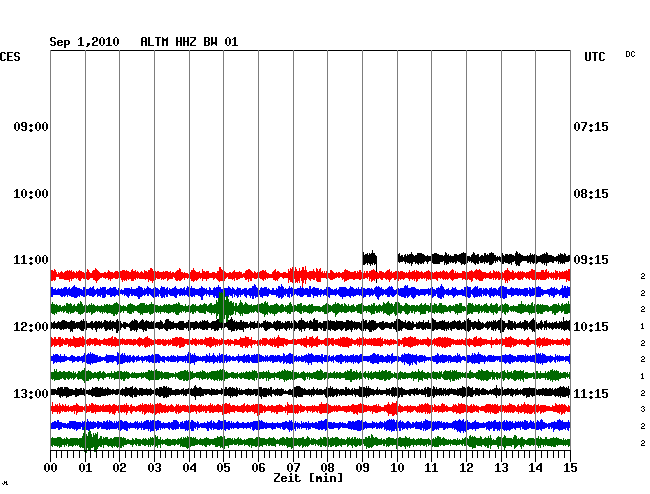650x494 pixels.
Task: Select the 10:00 local time label
Action: [31, 194]
